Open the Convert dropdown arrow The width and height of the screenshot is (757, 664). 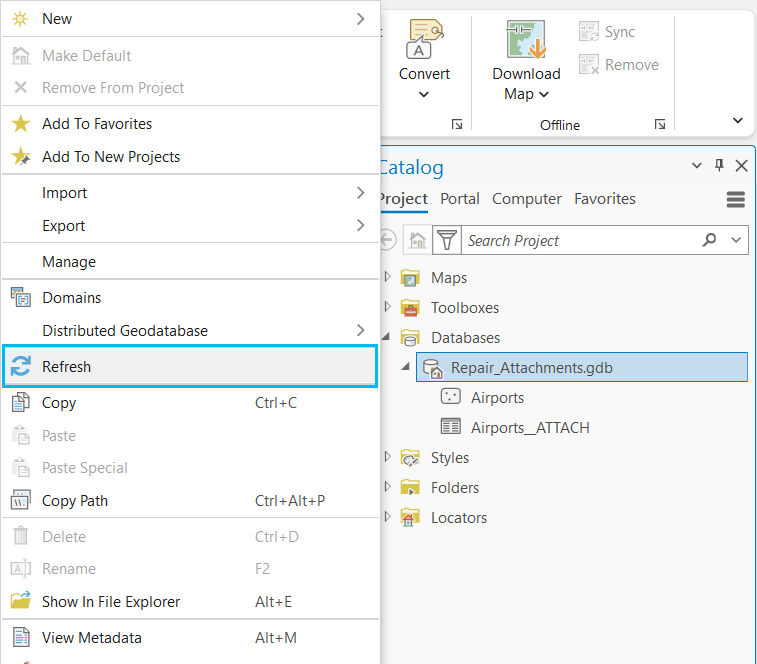423,94
